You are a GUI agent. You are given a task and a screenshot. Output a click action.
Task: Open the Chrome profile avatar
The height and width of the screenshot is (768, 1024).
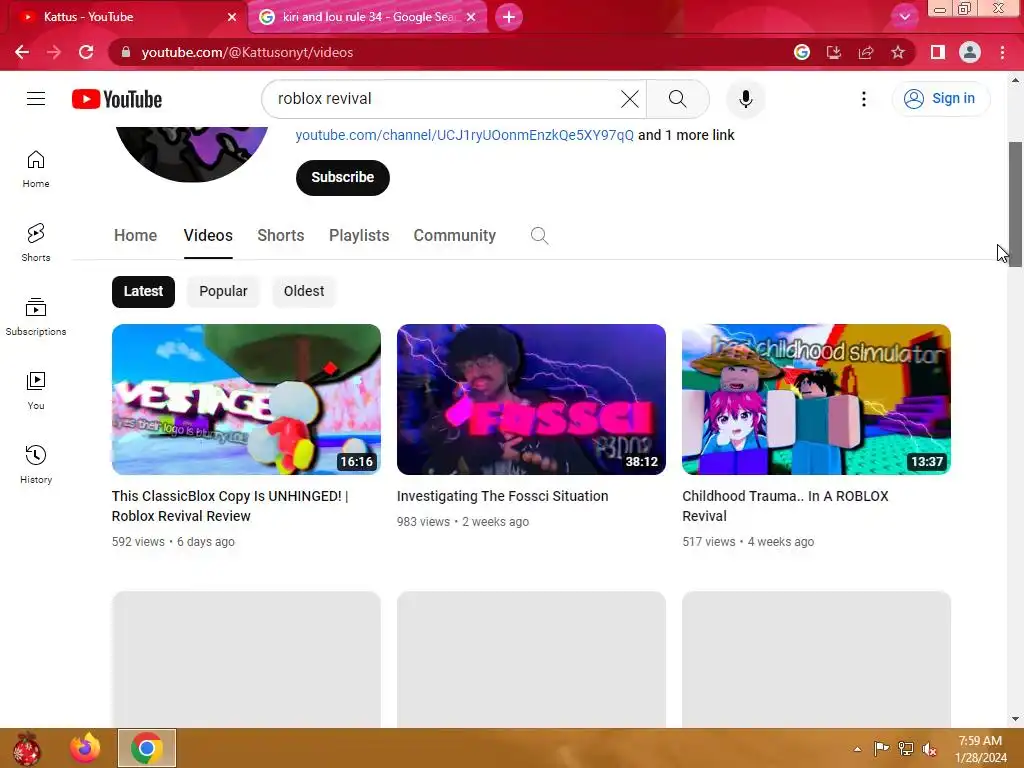[970, 52]
